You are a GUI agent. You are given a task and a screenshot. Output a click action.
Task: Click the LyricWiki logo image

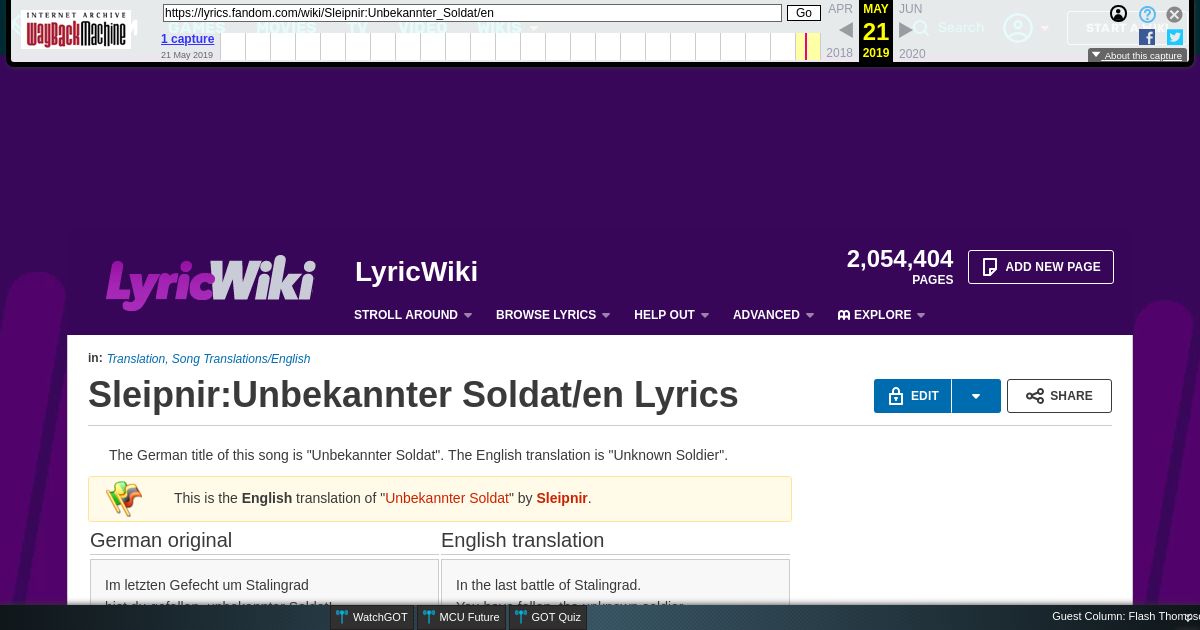[x=211, y=282]
